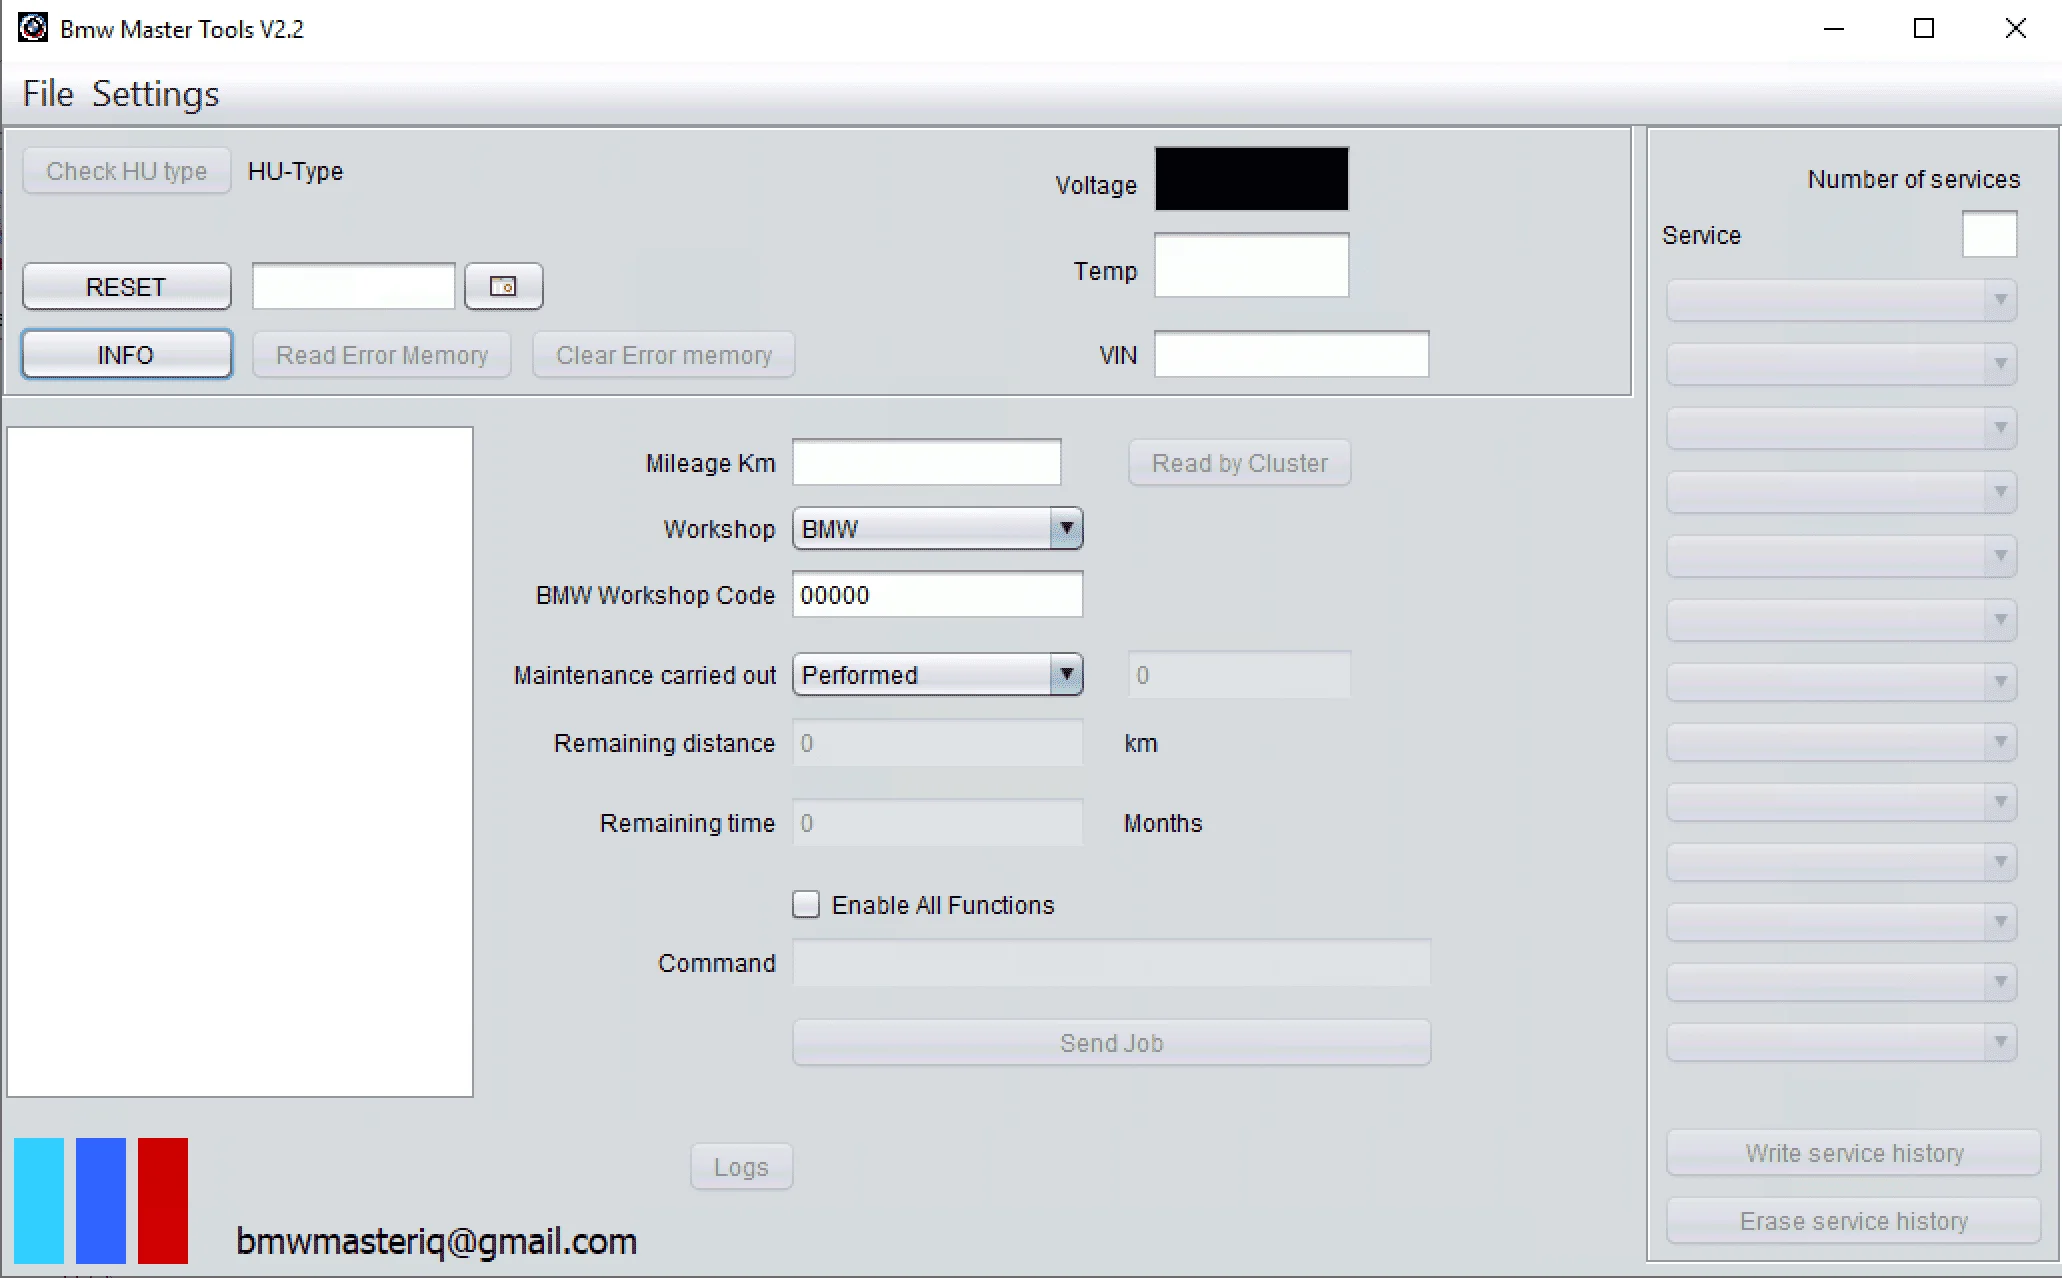Enable All Functions checkbox
This screenshot has height=1278, width=2062.
(x=806, y=905)
